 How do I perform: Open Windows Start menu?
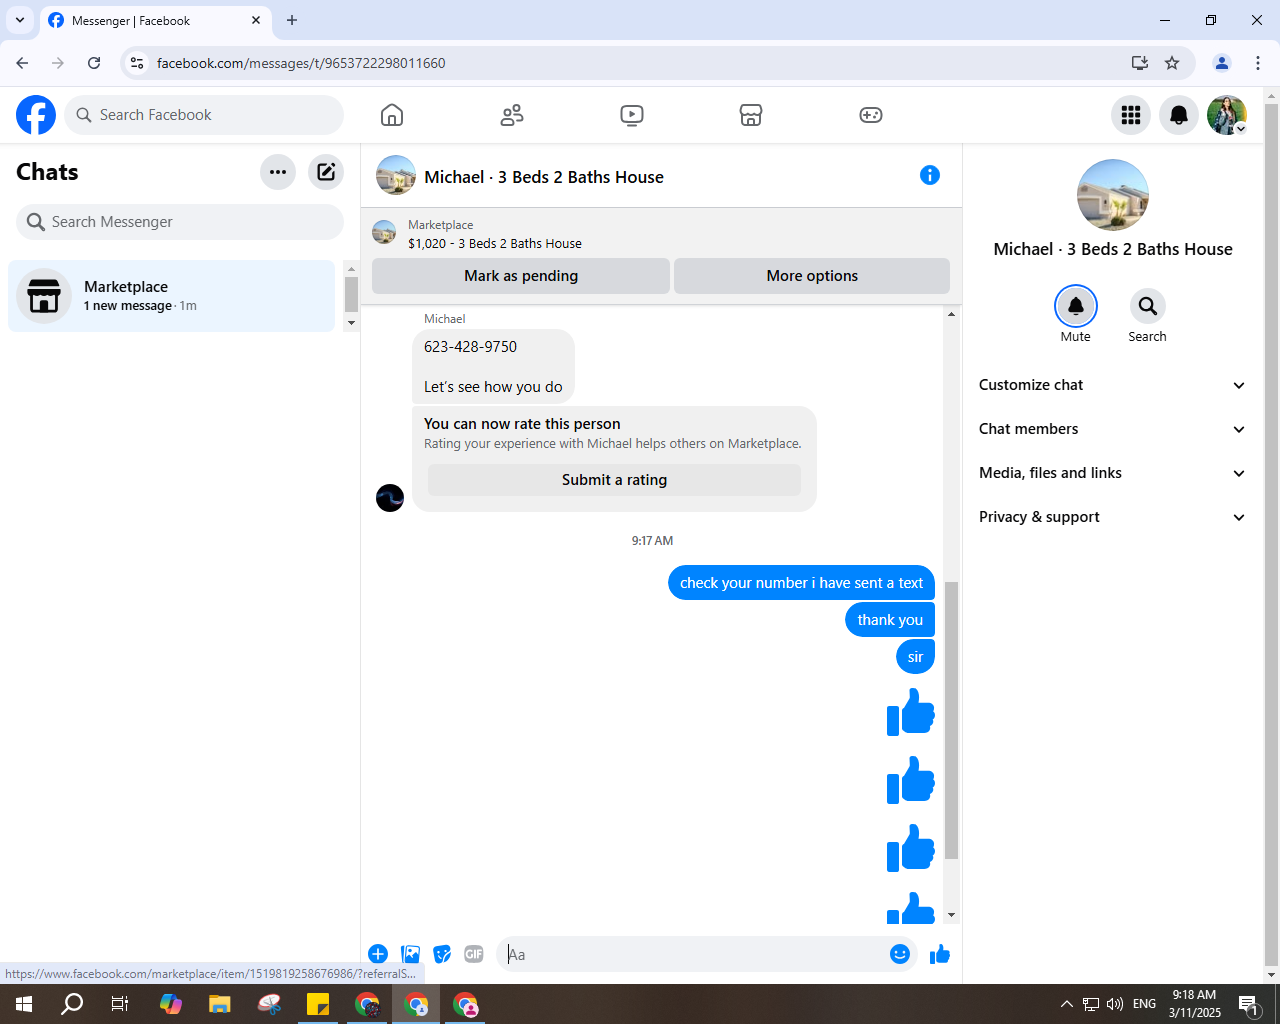[24, 1004]
